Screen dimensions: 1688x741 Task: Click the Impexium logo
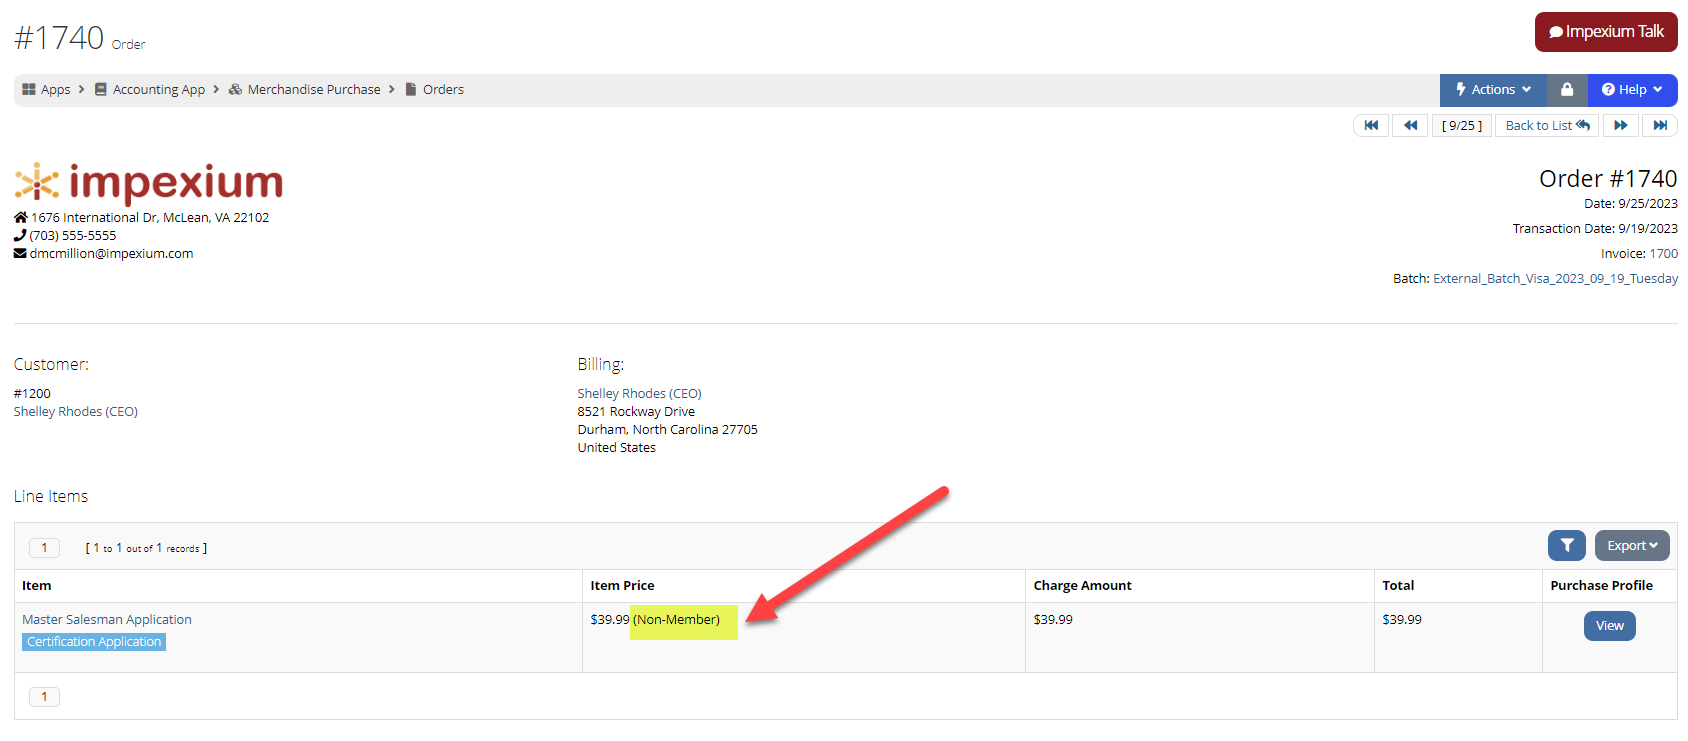(149, 183)
